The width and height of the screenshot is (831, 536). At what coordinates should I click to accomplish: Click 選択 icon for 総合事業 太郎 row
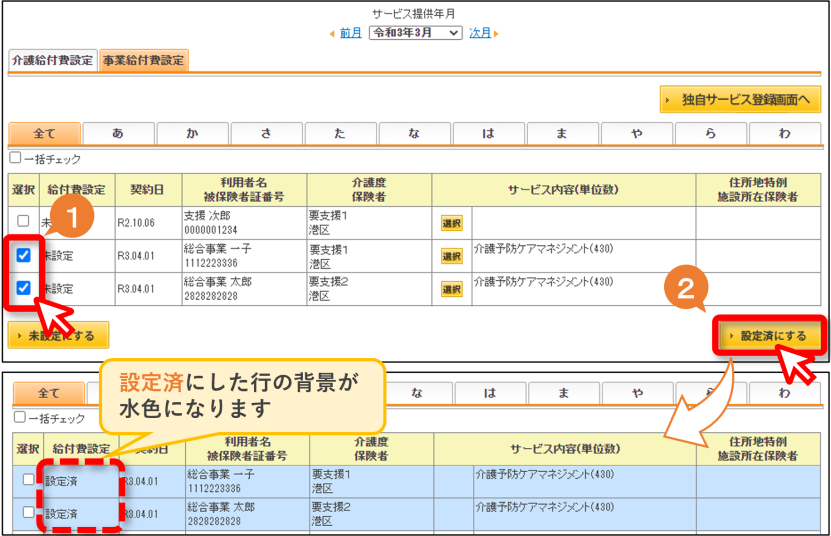pyautogui.click(x=452, y=289)
